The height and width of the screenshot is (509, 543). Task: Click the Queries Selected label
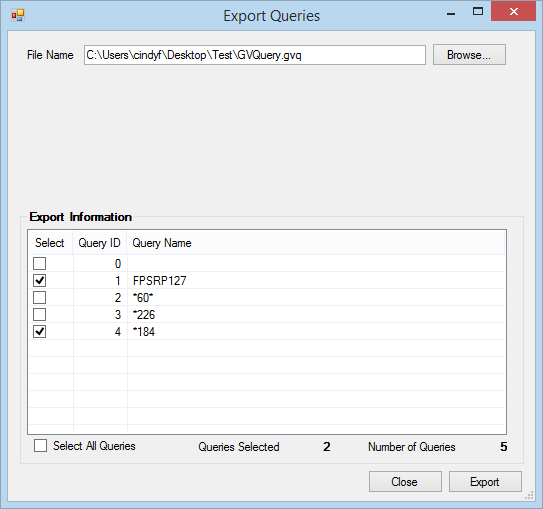pyautogui.click(x=239, y=447)
